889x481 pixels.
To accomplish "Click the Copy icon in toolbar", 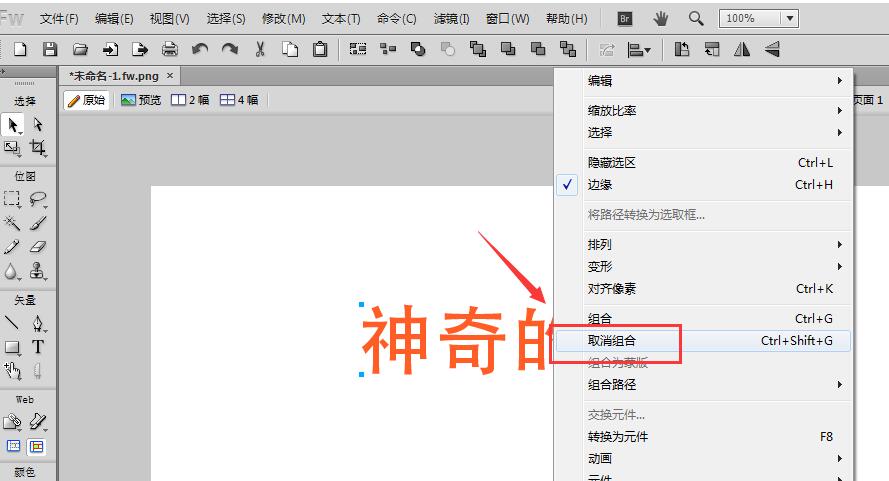I will click(x=290, y=49).
